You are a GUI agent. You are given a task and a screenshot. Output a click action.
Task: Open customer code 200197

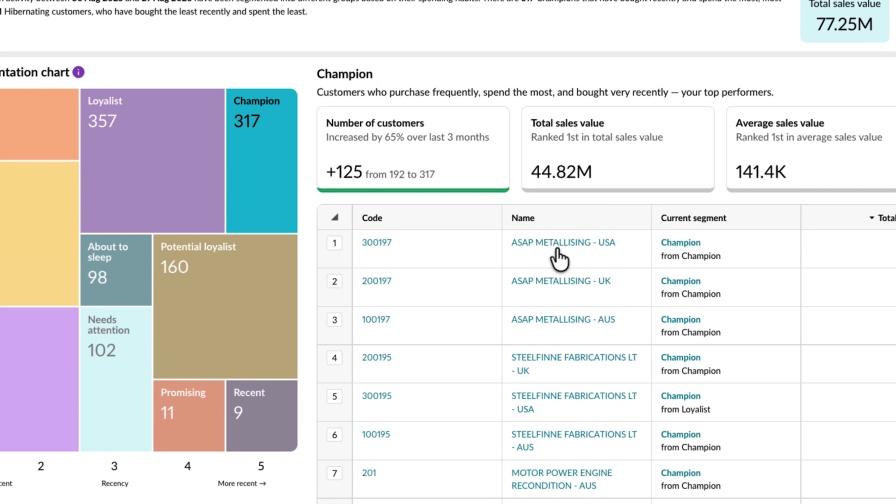coord(377,281)
